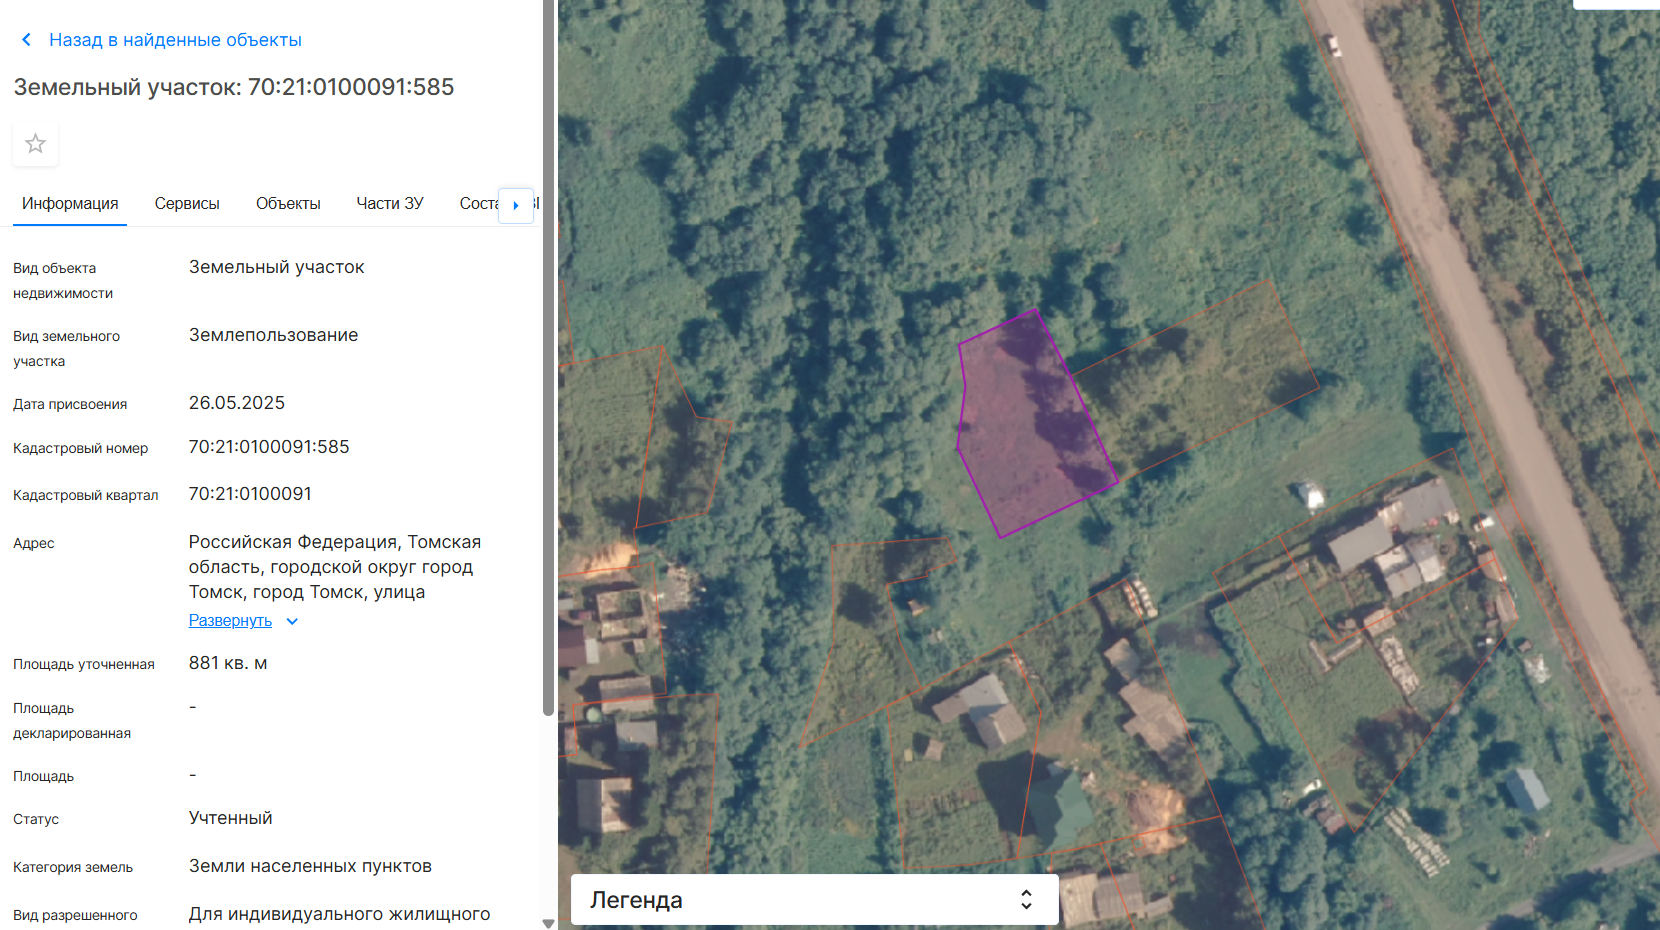Click the back arrow icon
Image resolution: width=1660 pixels, height=930 pixels.
point(26,40)
